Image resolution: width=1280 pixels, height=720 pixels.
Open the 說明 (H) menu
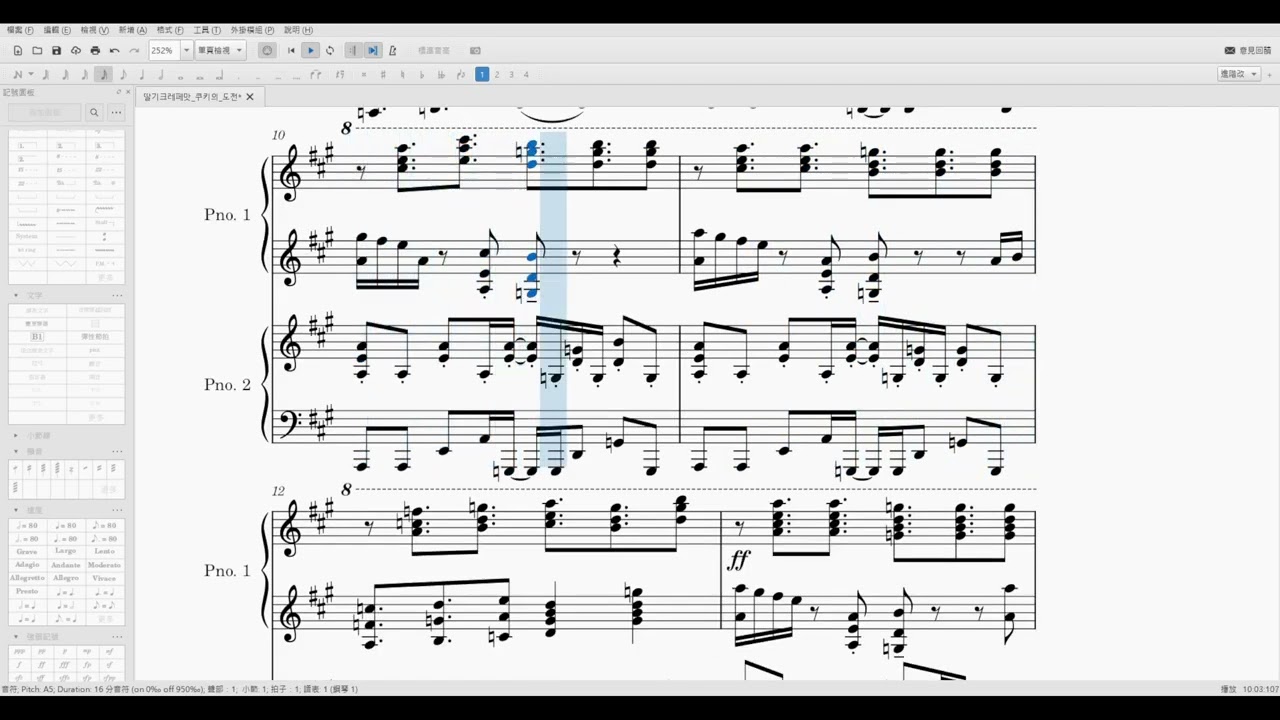[x=298, y=30]
